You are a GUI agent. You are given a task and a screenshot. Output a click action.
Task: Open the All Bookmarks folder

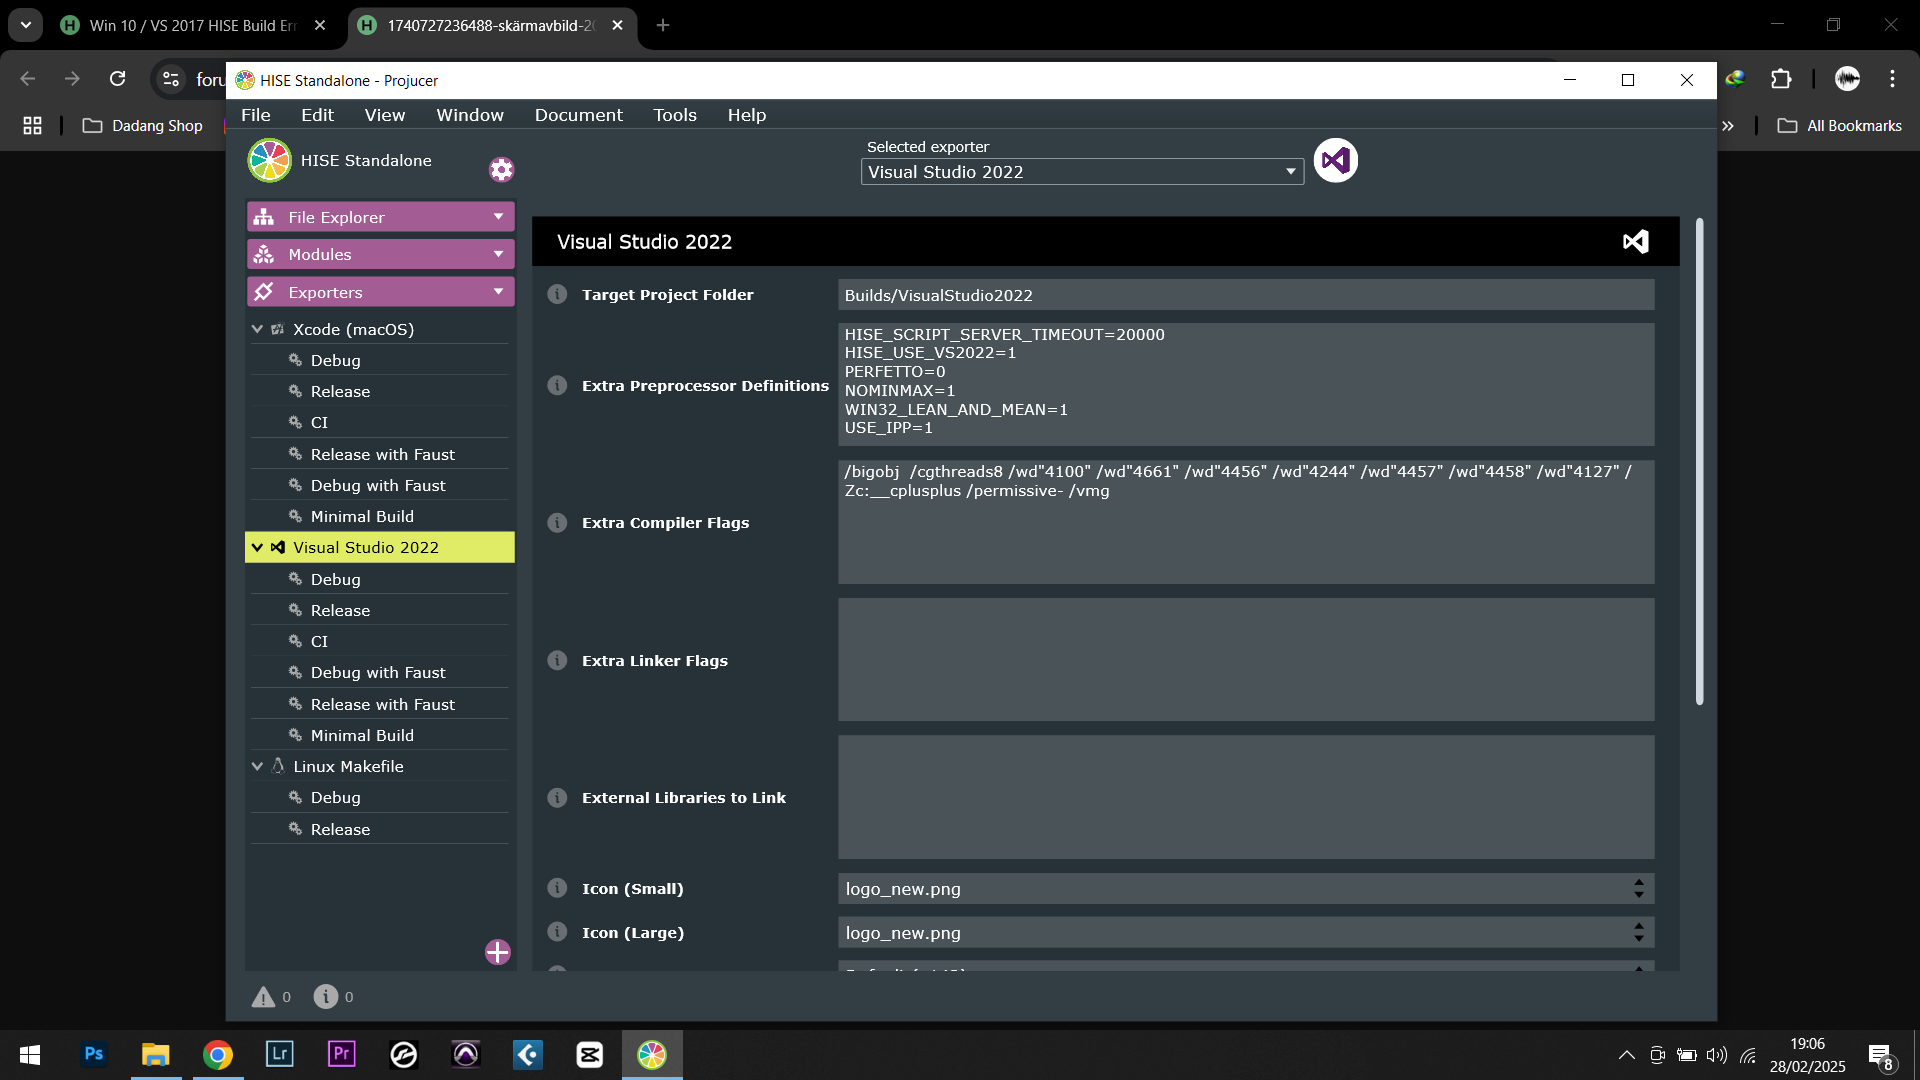[1840, 126]
